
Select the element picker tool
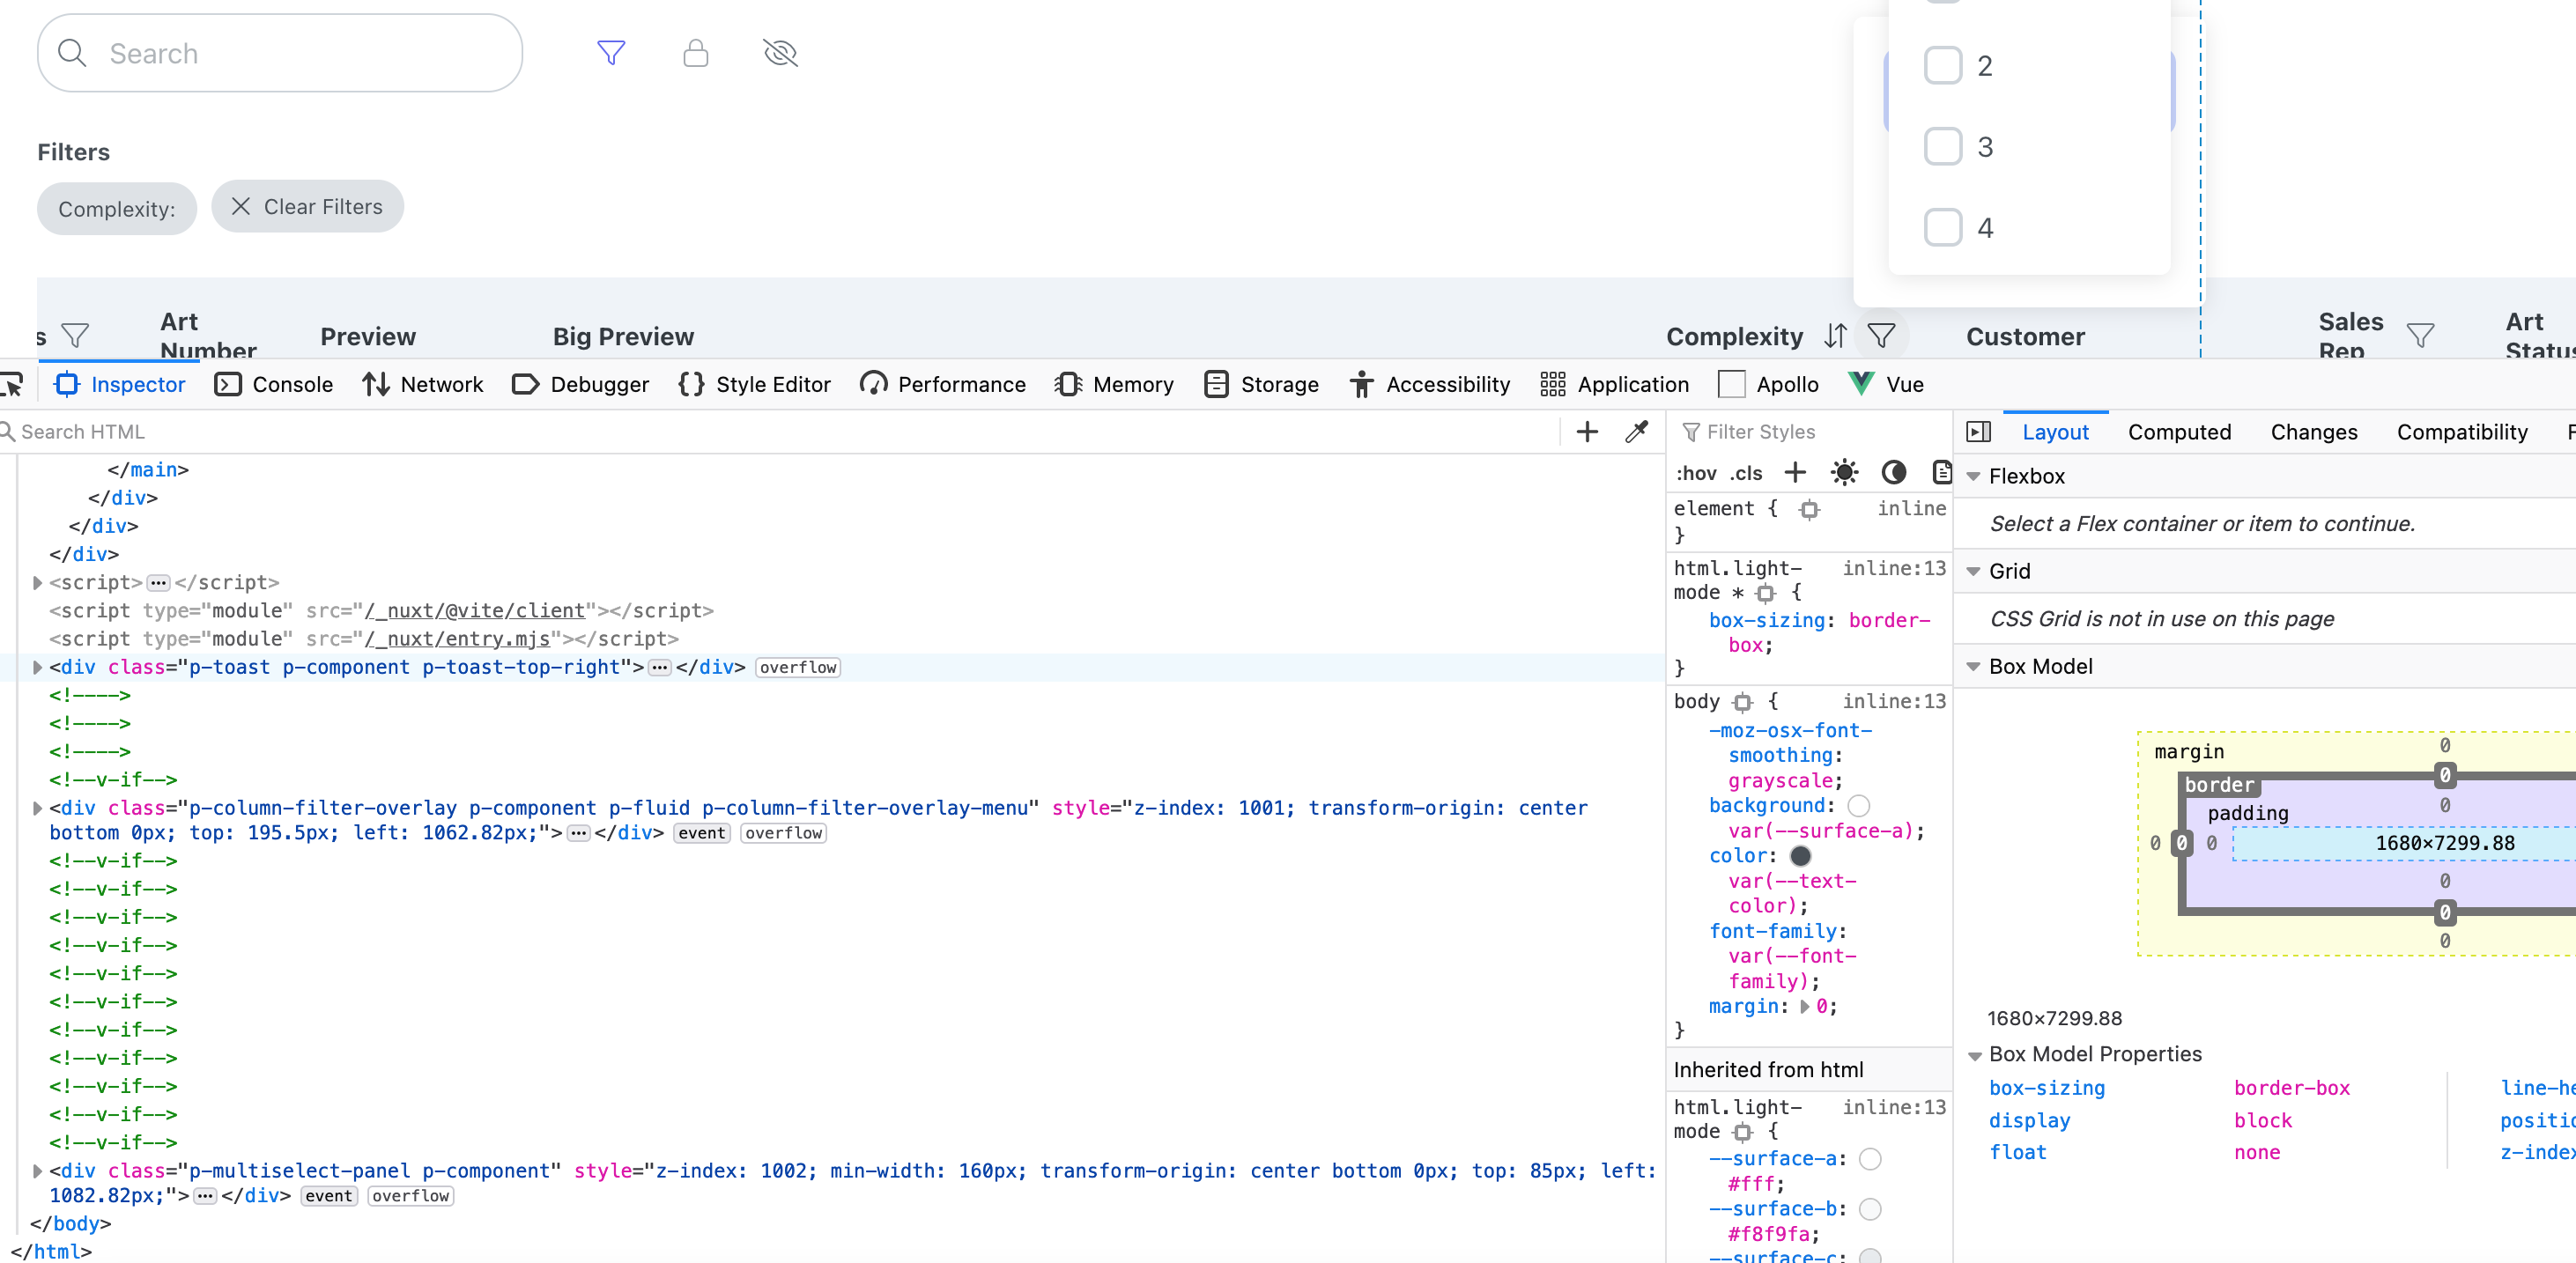pos(10,384)
